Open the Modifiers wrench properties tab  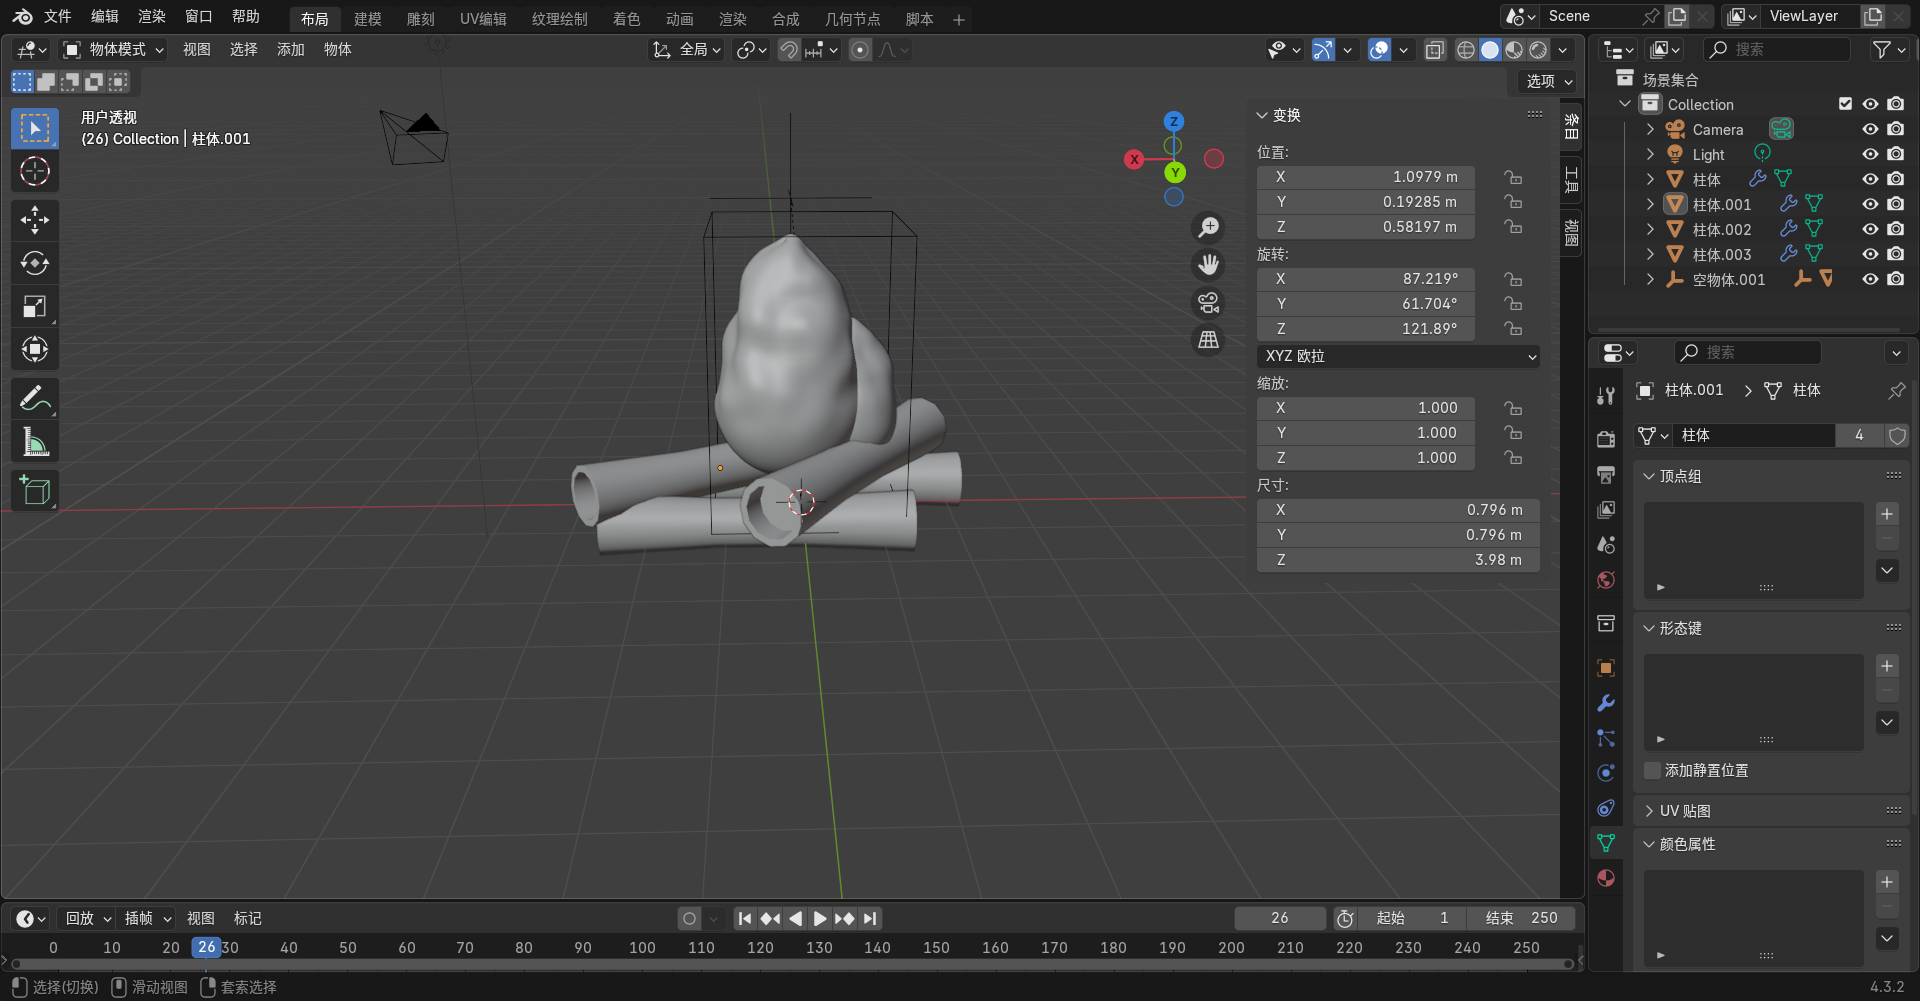pyautogui.click(x=1606, y=703)
